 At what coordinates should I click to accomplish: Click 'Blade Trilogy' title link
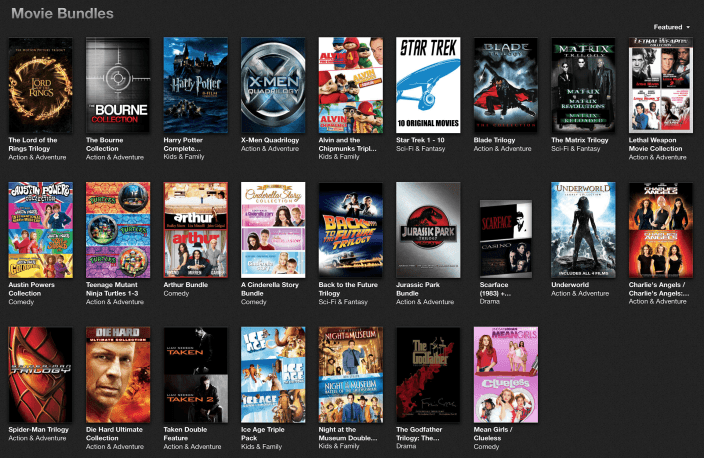(494, 140)
